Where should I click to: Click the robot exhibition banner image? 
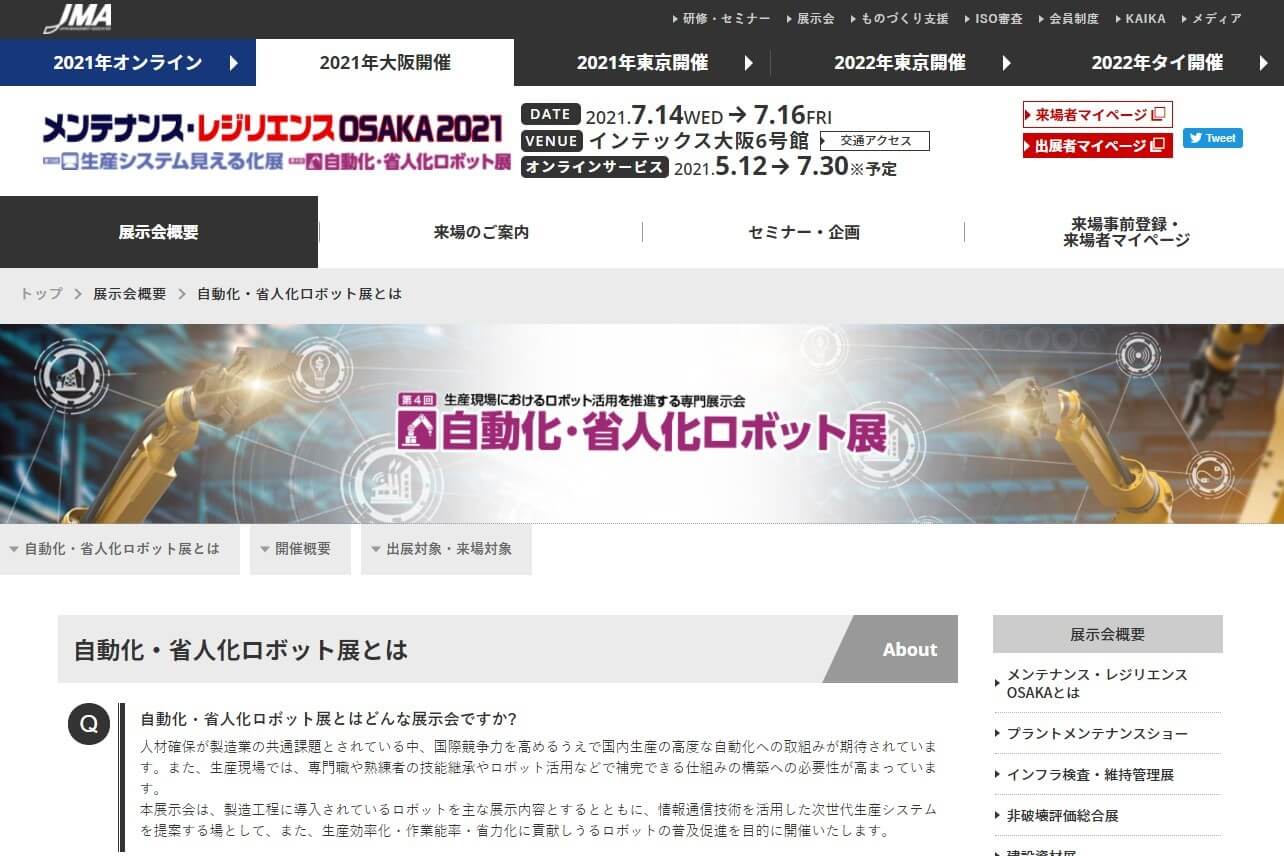click(x=642, y=423)
